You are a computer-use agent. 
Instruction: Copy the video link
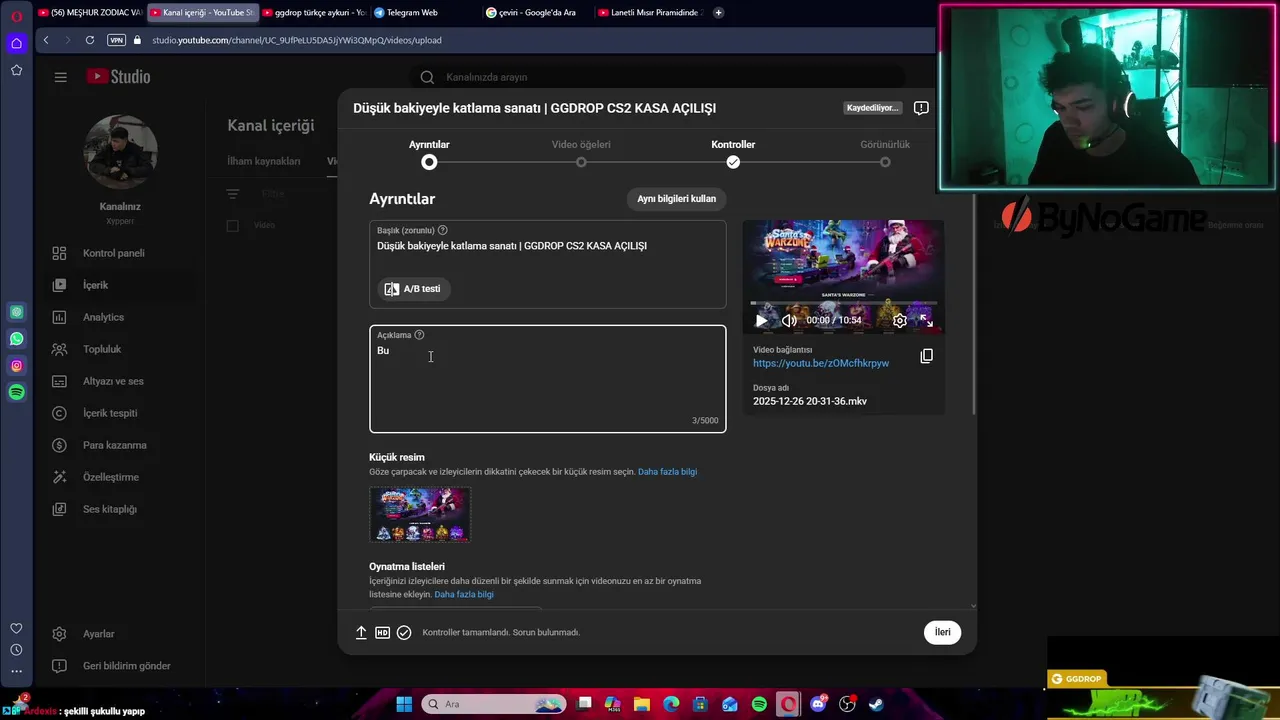click(926, 356)
